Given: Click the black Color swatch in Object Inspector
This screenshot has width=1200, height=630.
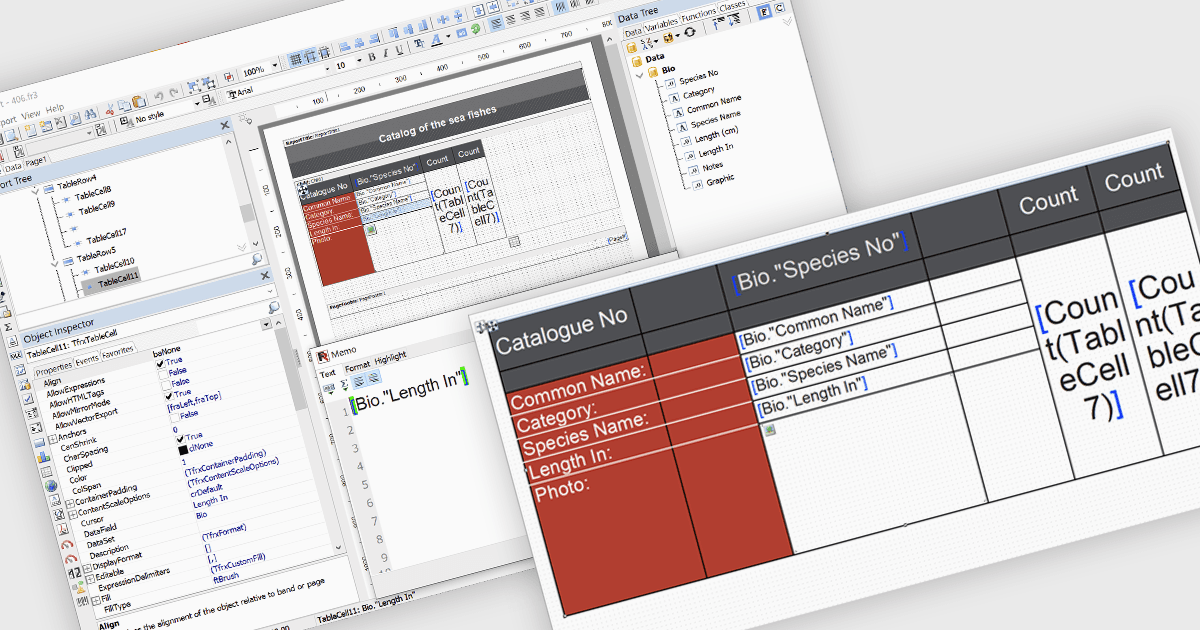Looking at the screenshot, I should [x=183, y=449].
